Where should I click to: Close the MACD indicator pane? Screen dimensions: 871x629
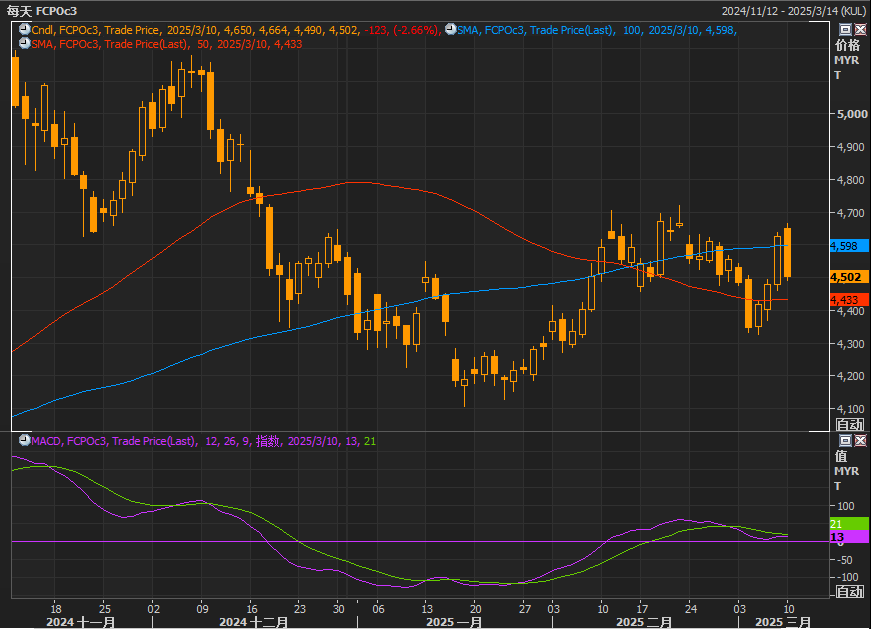(861, 441)
